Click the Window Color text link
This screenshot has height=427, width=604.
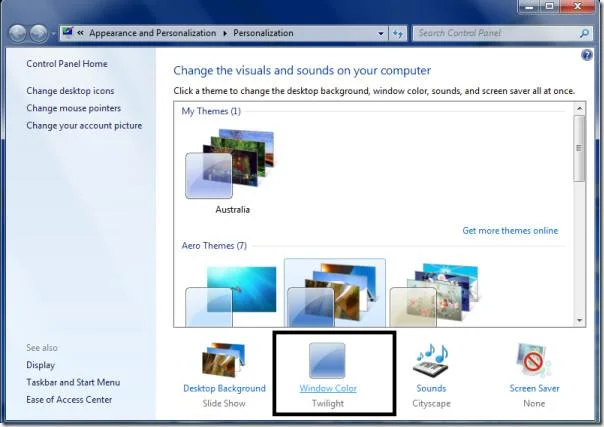click(x=328, y=388)
